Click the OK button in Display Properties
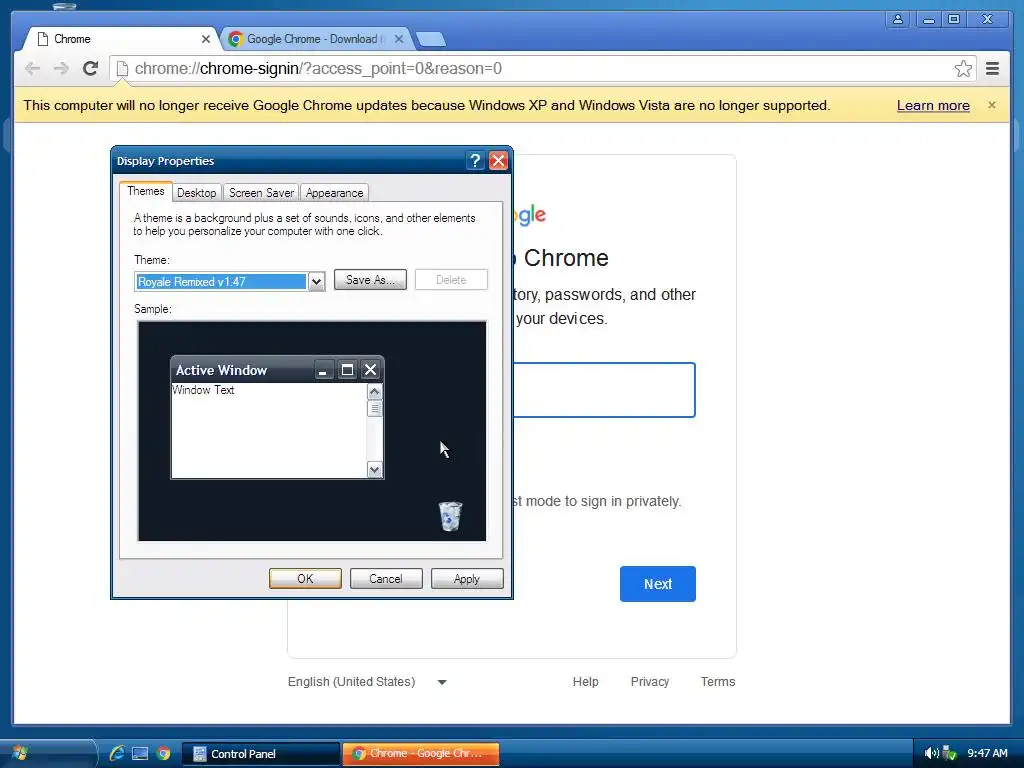The width and height of the screenshot is (1024, 768). 305,579
